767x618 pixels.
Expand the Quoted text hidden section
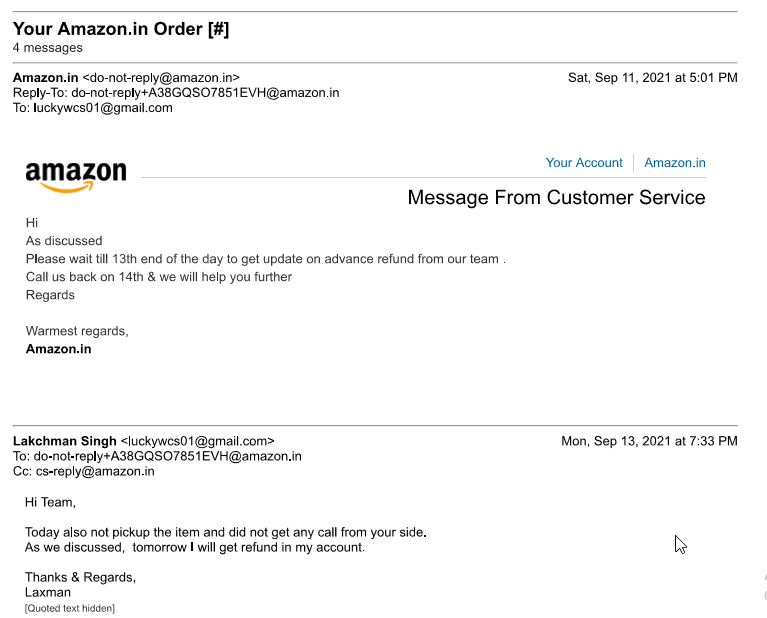(x=70, y=608)
